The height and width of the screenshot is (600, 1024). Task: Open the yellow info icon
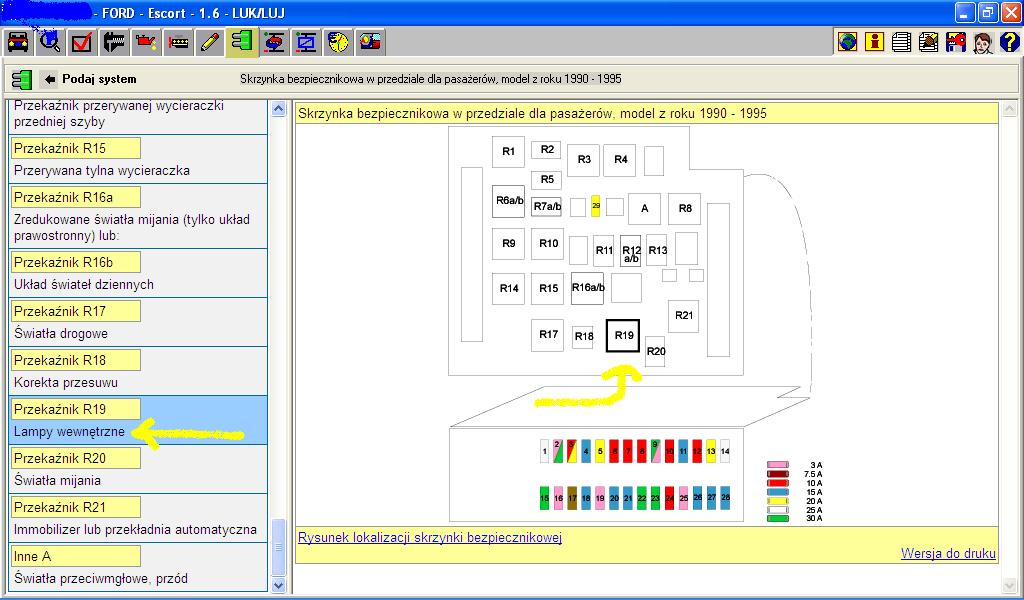875,42
